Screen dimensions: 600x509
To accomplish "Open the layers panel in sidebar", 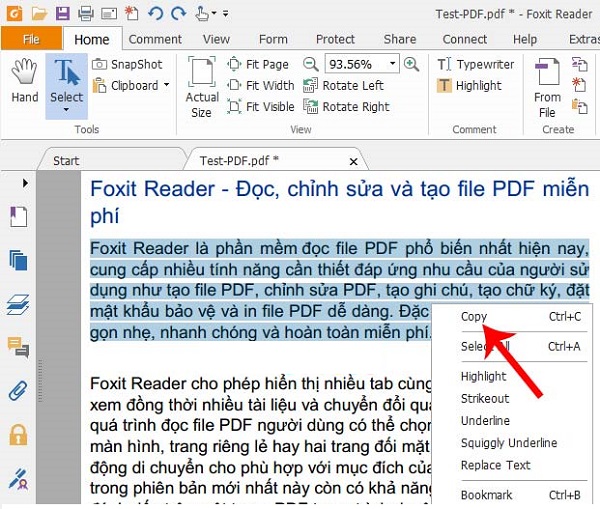I will click(18, 305).
